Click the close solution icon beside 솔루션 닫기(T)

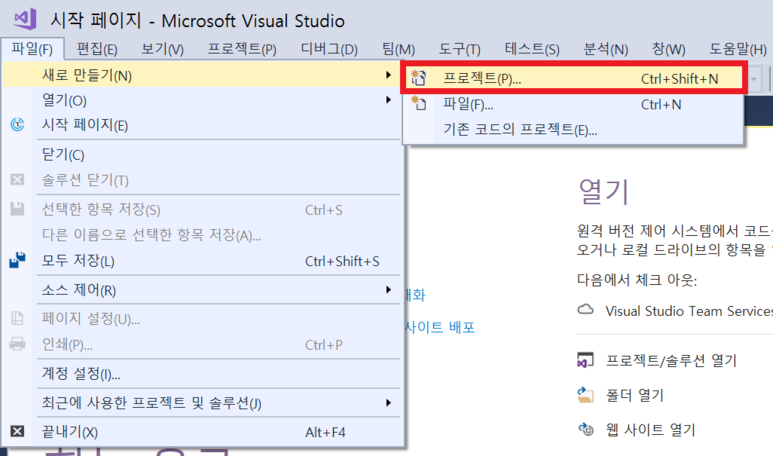(17, 179)
